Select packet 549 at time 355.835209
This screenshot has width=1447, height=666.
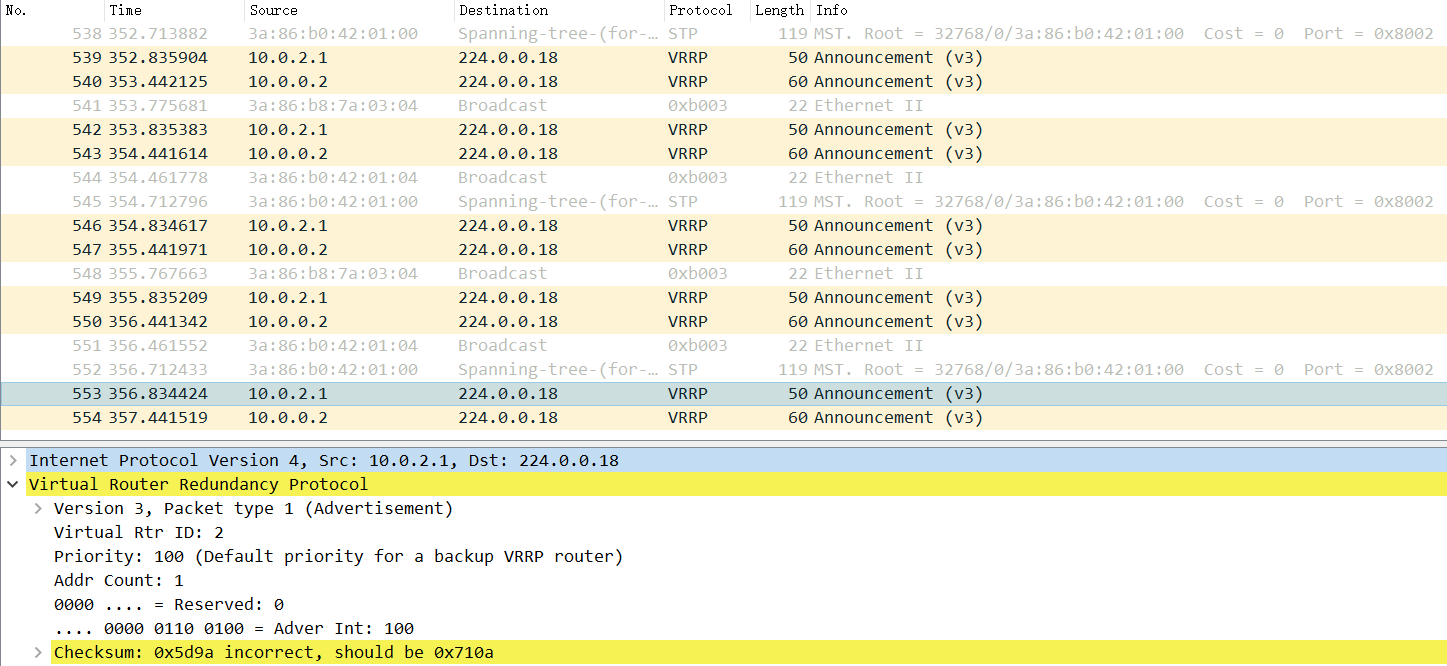click(723, 297)
